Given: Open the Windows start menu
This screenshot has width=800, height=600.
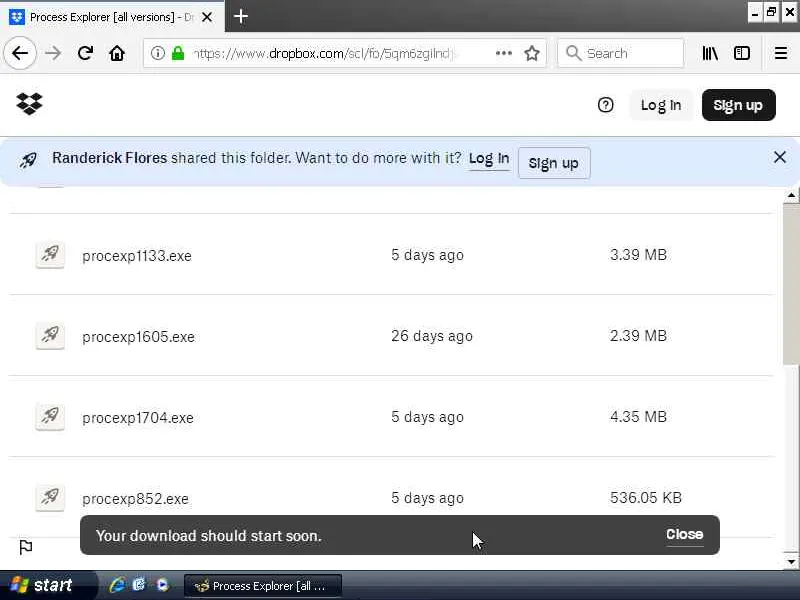Looking at the screenshot, I should (x=47, y=585).
